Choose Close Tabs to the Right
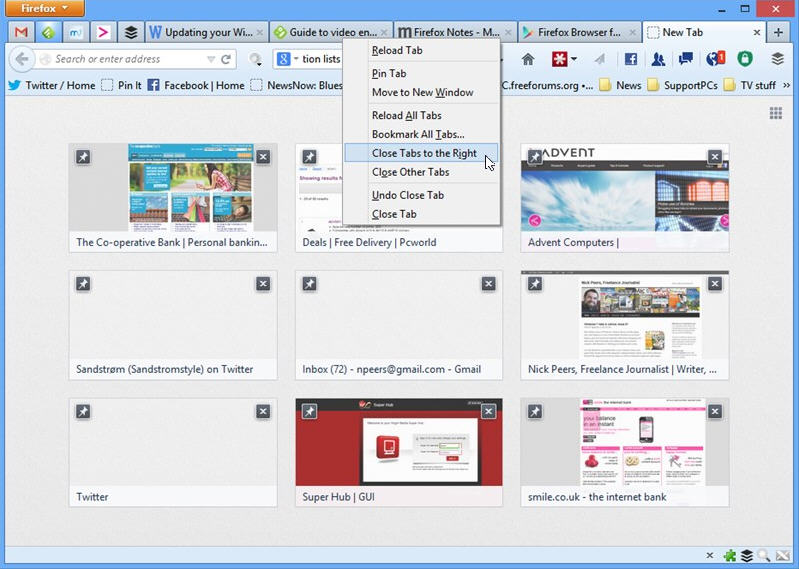This screenshot has width=799, height=569. click(x=422, y=153)
